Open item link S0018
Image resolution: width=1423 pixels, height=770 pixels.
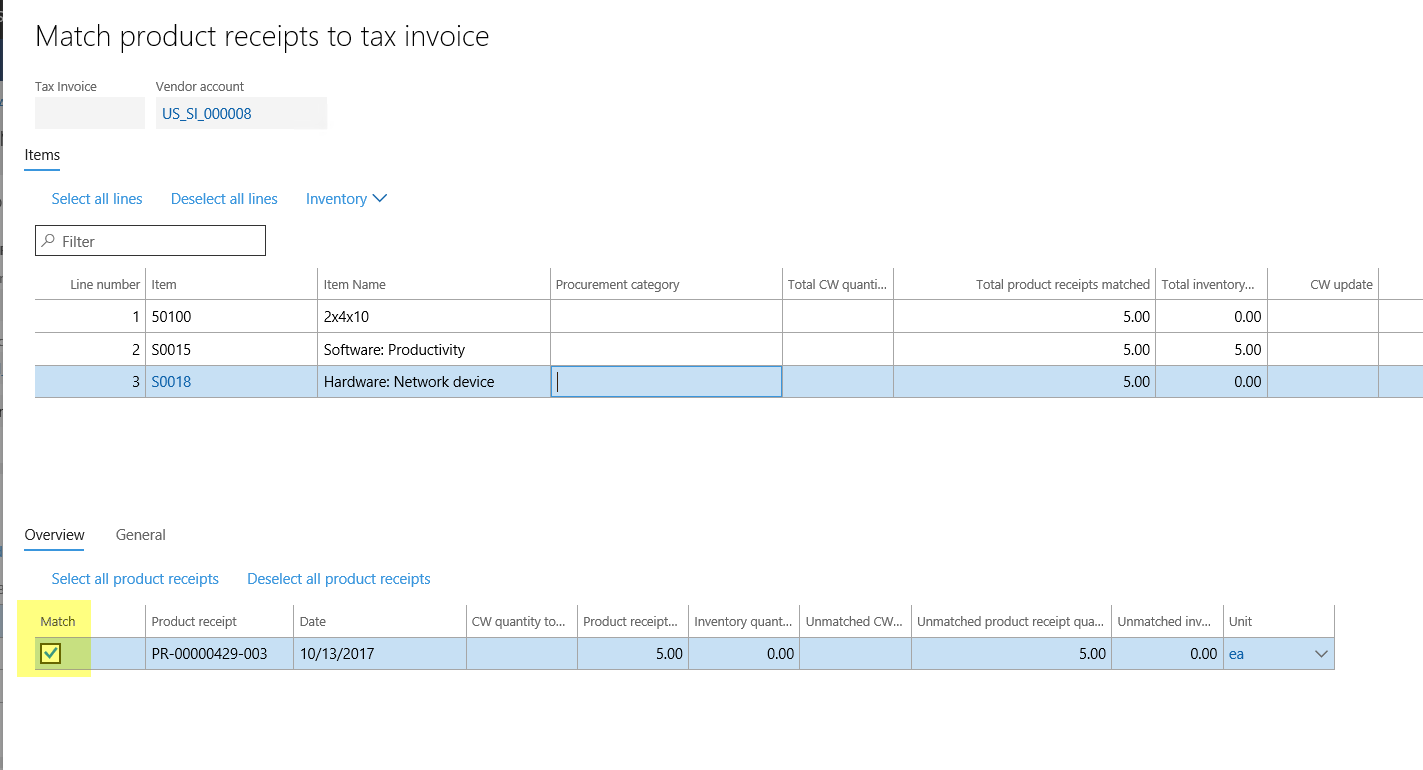tap(171, 381)
